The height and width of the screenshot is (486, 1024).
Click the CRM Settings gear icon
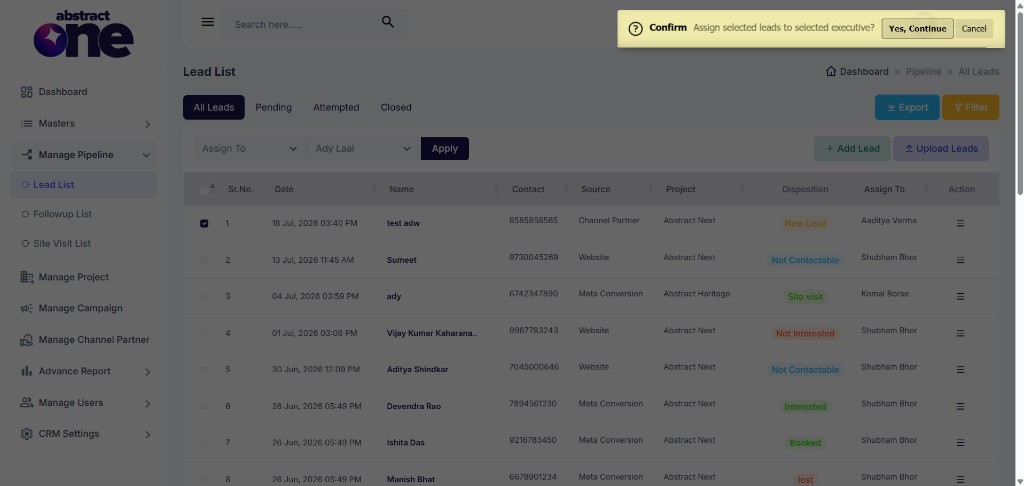tap(26, 434)
